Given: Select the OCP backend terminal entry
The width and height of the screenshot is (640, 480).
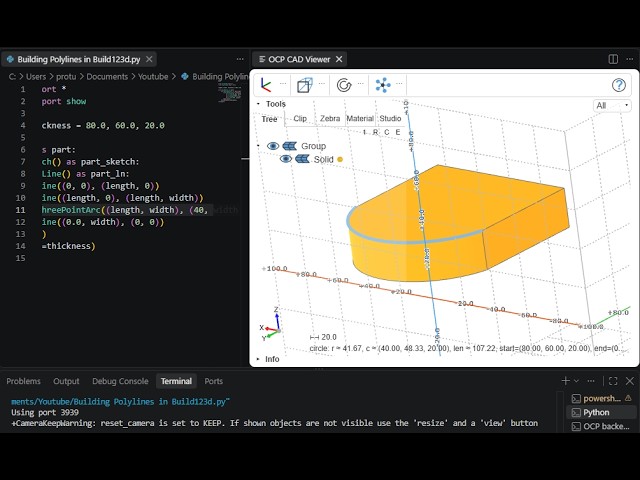Looking at the screenshot, I should pos(602,426).
